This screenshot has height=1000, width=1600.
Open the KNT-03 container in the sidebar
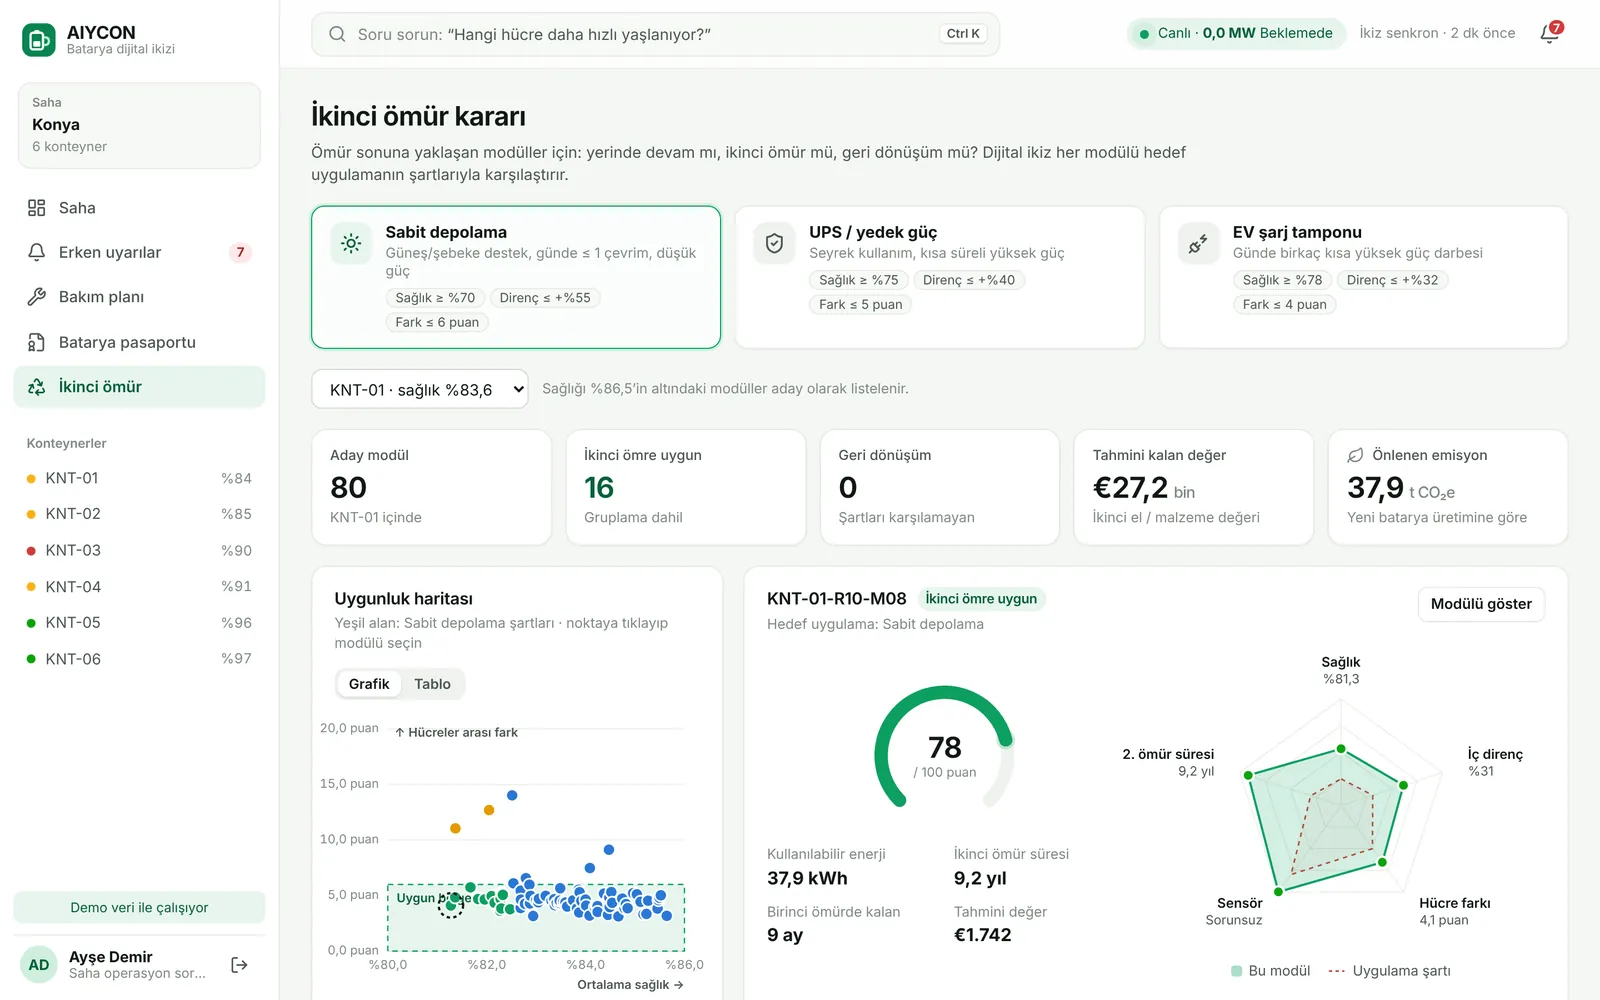[139, 550]
